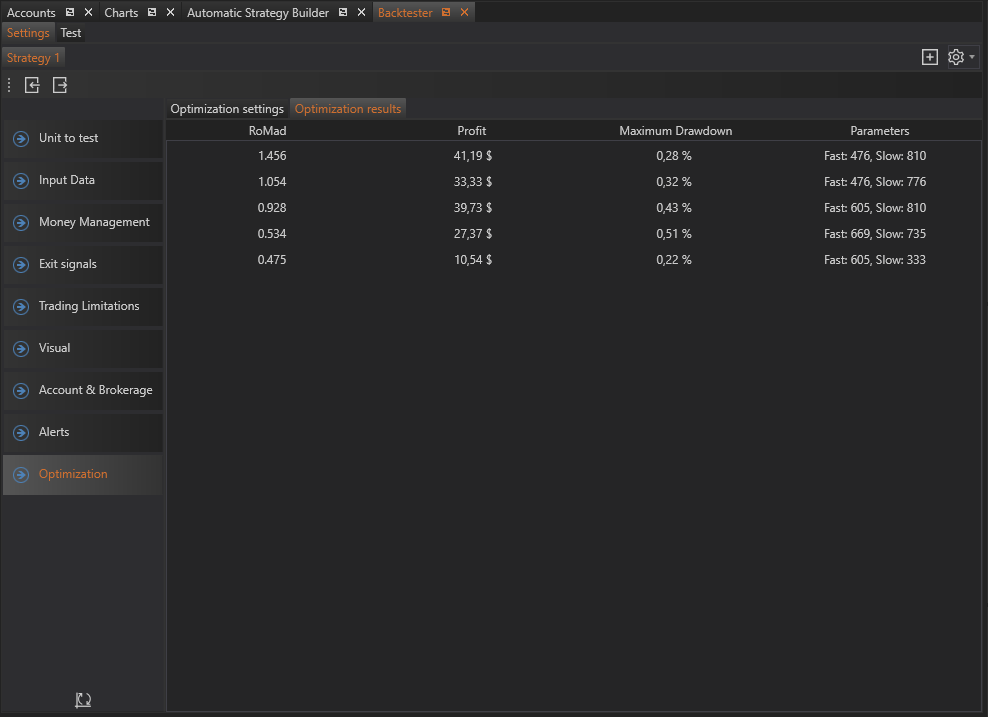Click the arrow icon beside Unit to test
988x717 pixels.
pos(20,139)
